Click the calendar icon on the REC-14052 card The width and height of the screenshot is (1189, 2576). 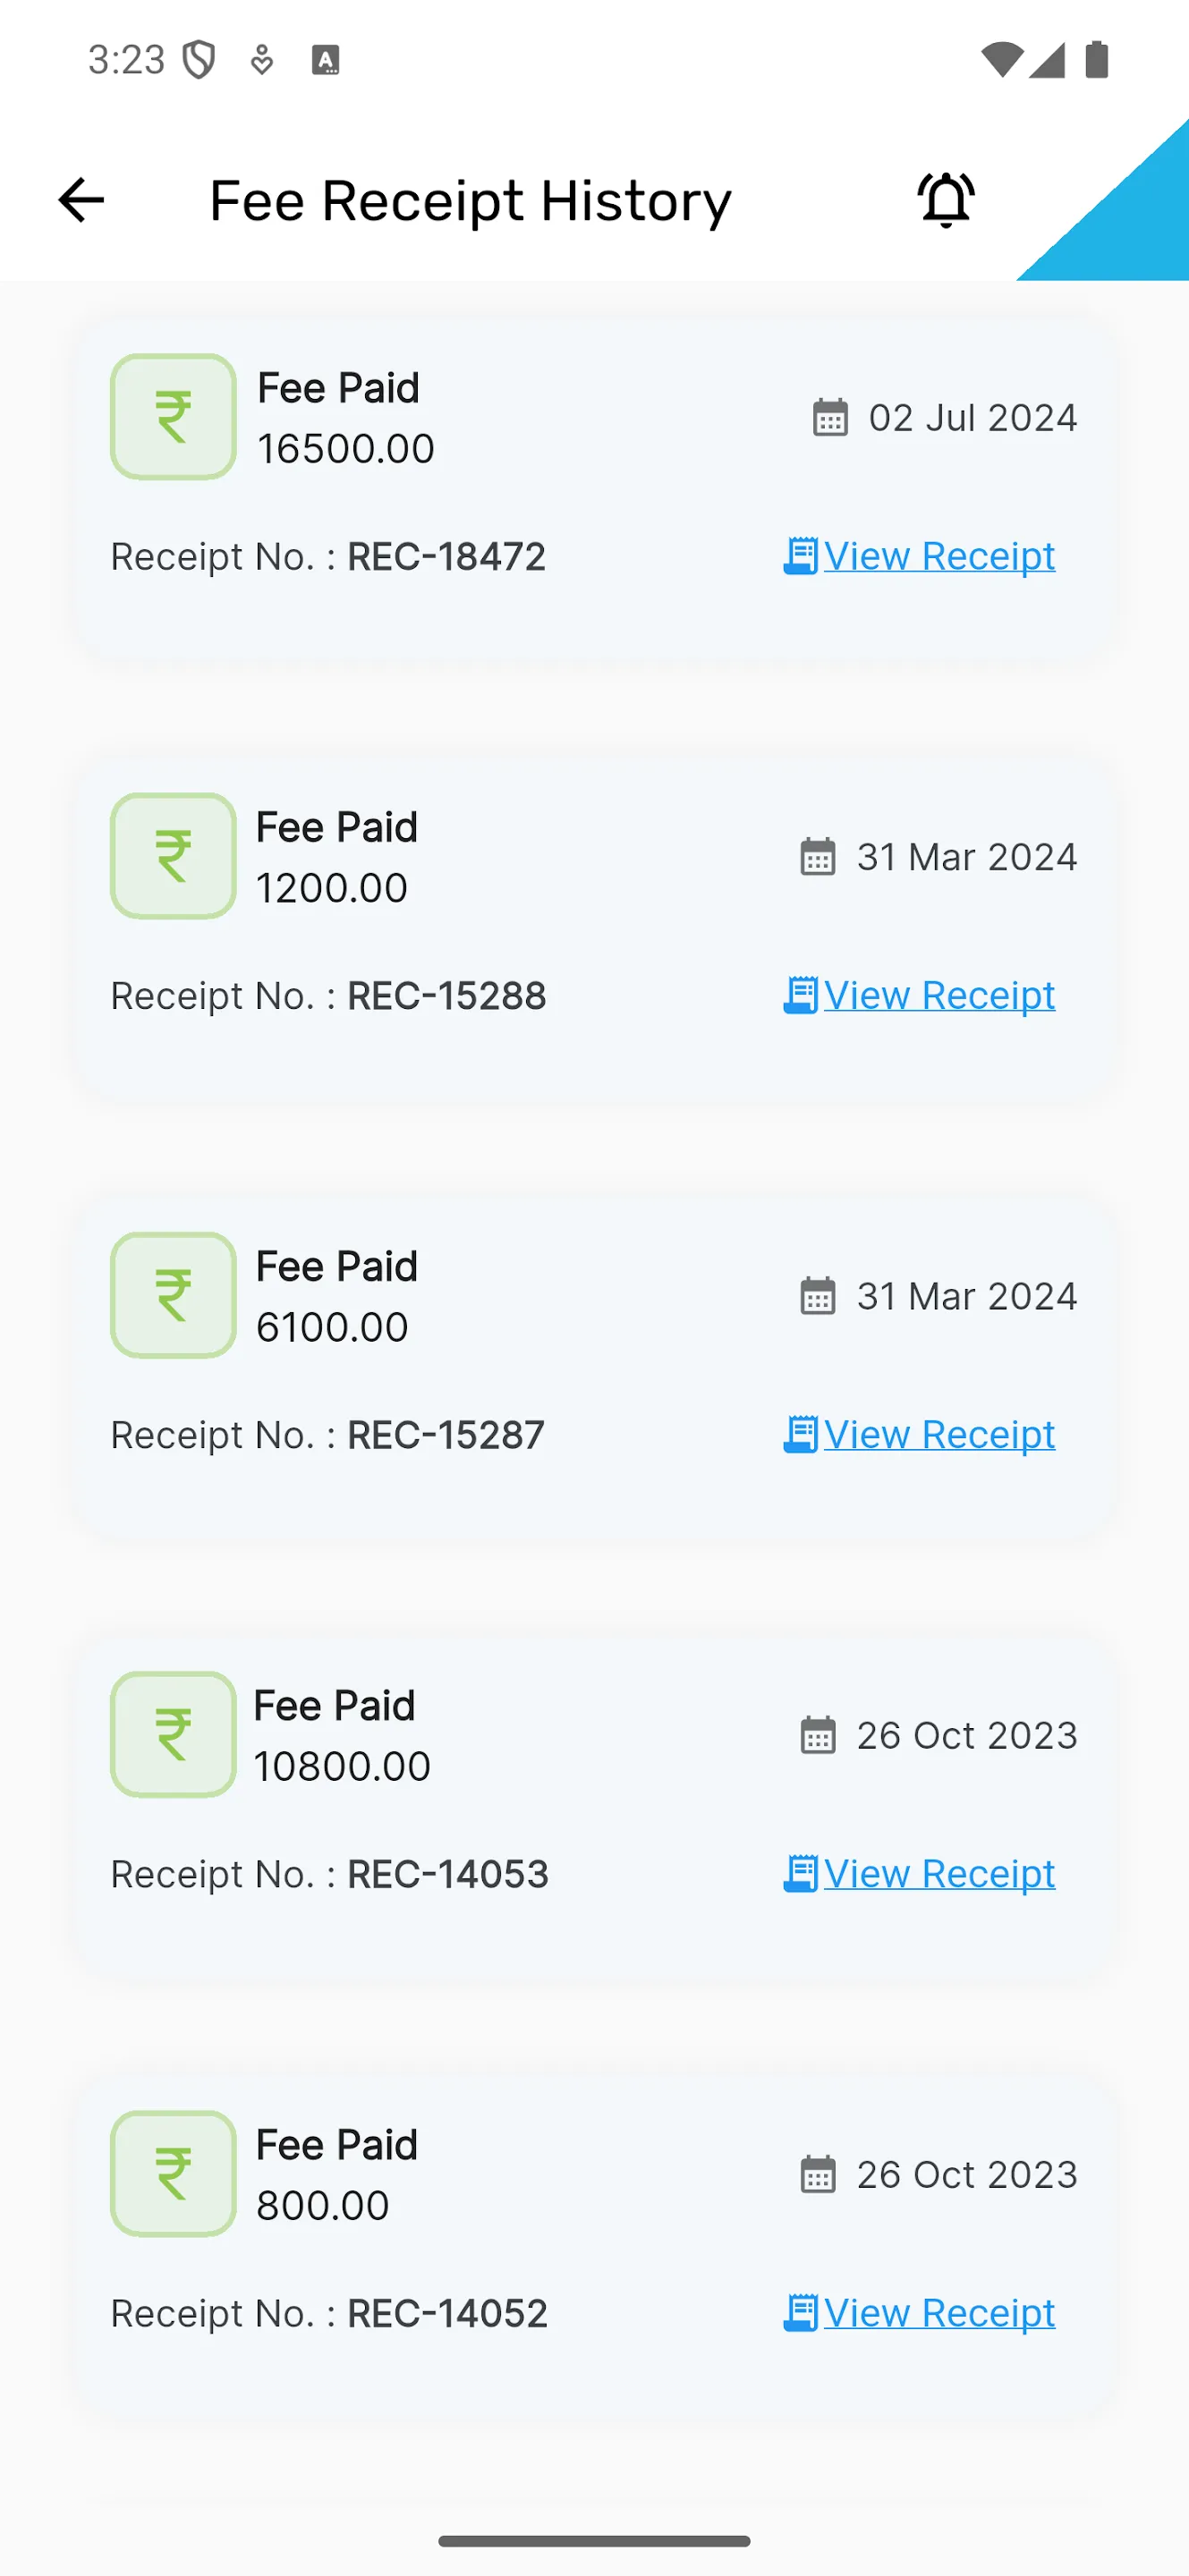coord(818,2174)
